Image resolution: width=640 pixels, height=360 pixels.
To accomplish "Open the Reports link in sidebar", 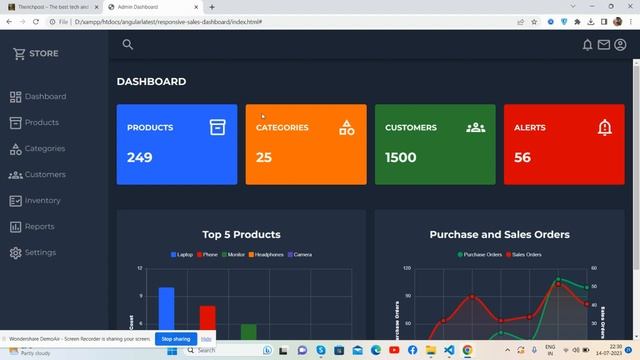I will 39,227.
